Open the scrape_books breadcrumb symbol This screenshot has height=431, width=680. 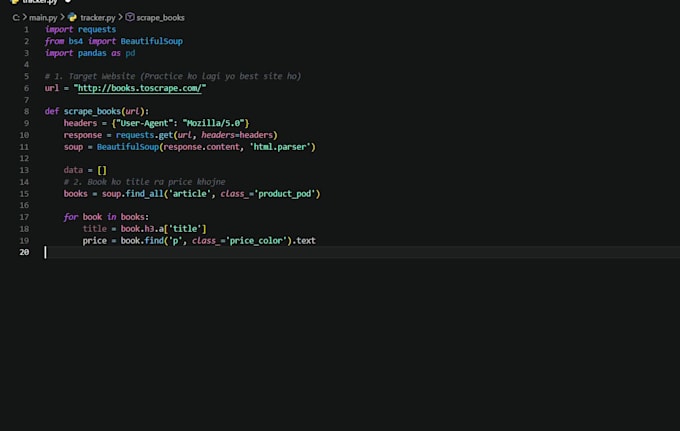click(160, 18)
